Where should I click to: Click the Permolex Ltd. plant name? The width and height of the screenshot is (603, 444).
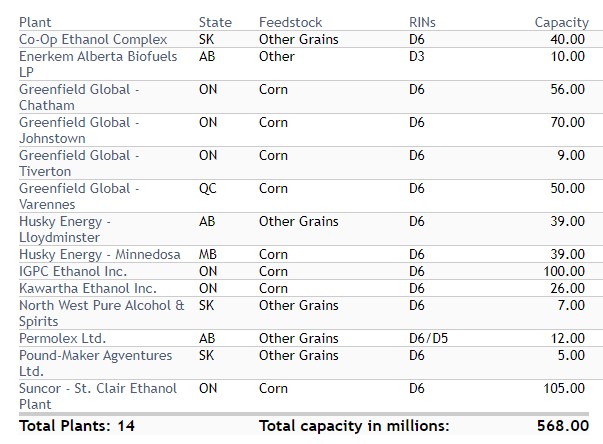(62, 339)
